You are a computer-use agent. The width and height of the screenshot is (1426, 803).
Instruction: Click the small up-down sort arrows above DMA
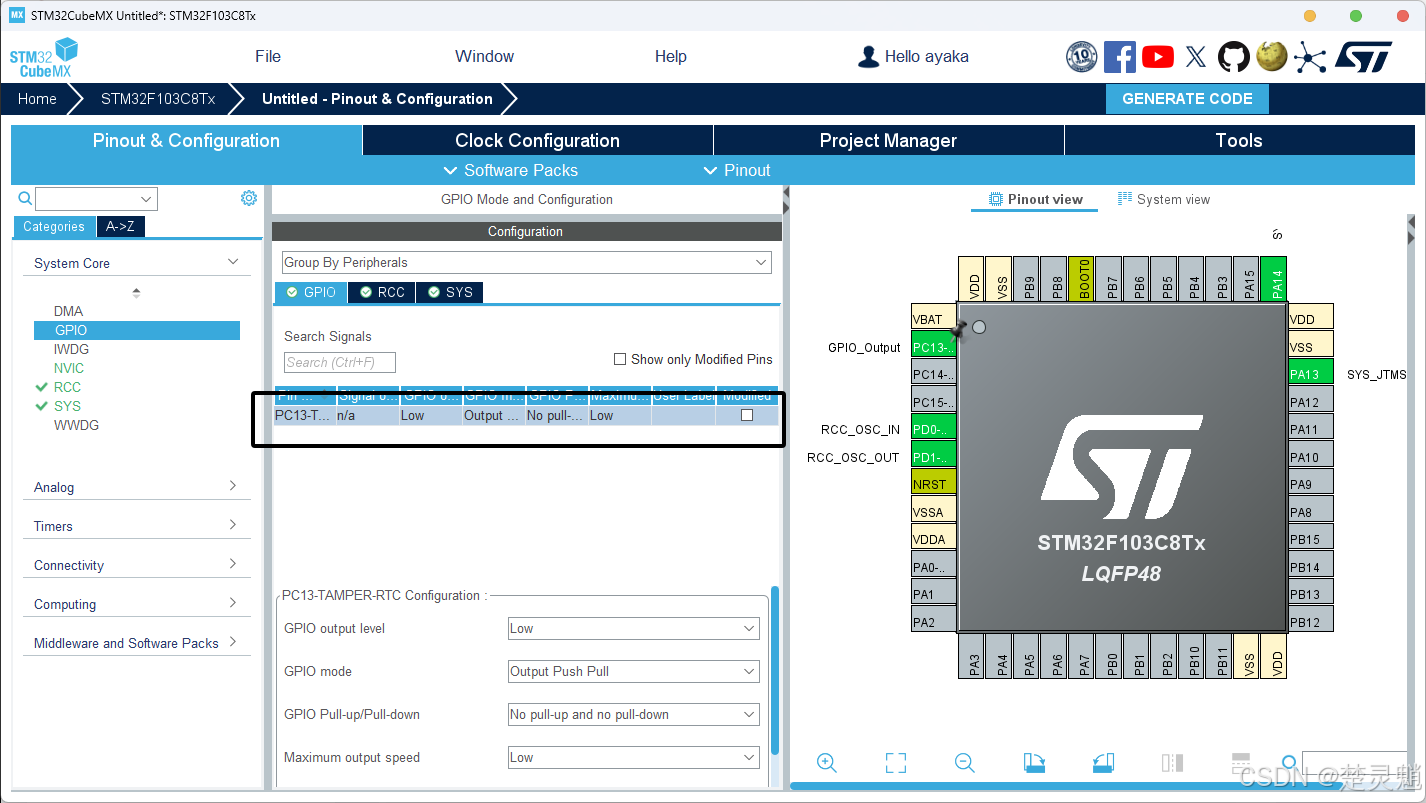pos(136,293)
